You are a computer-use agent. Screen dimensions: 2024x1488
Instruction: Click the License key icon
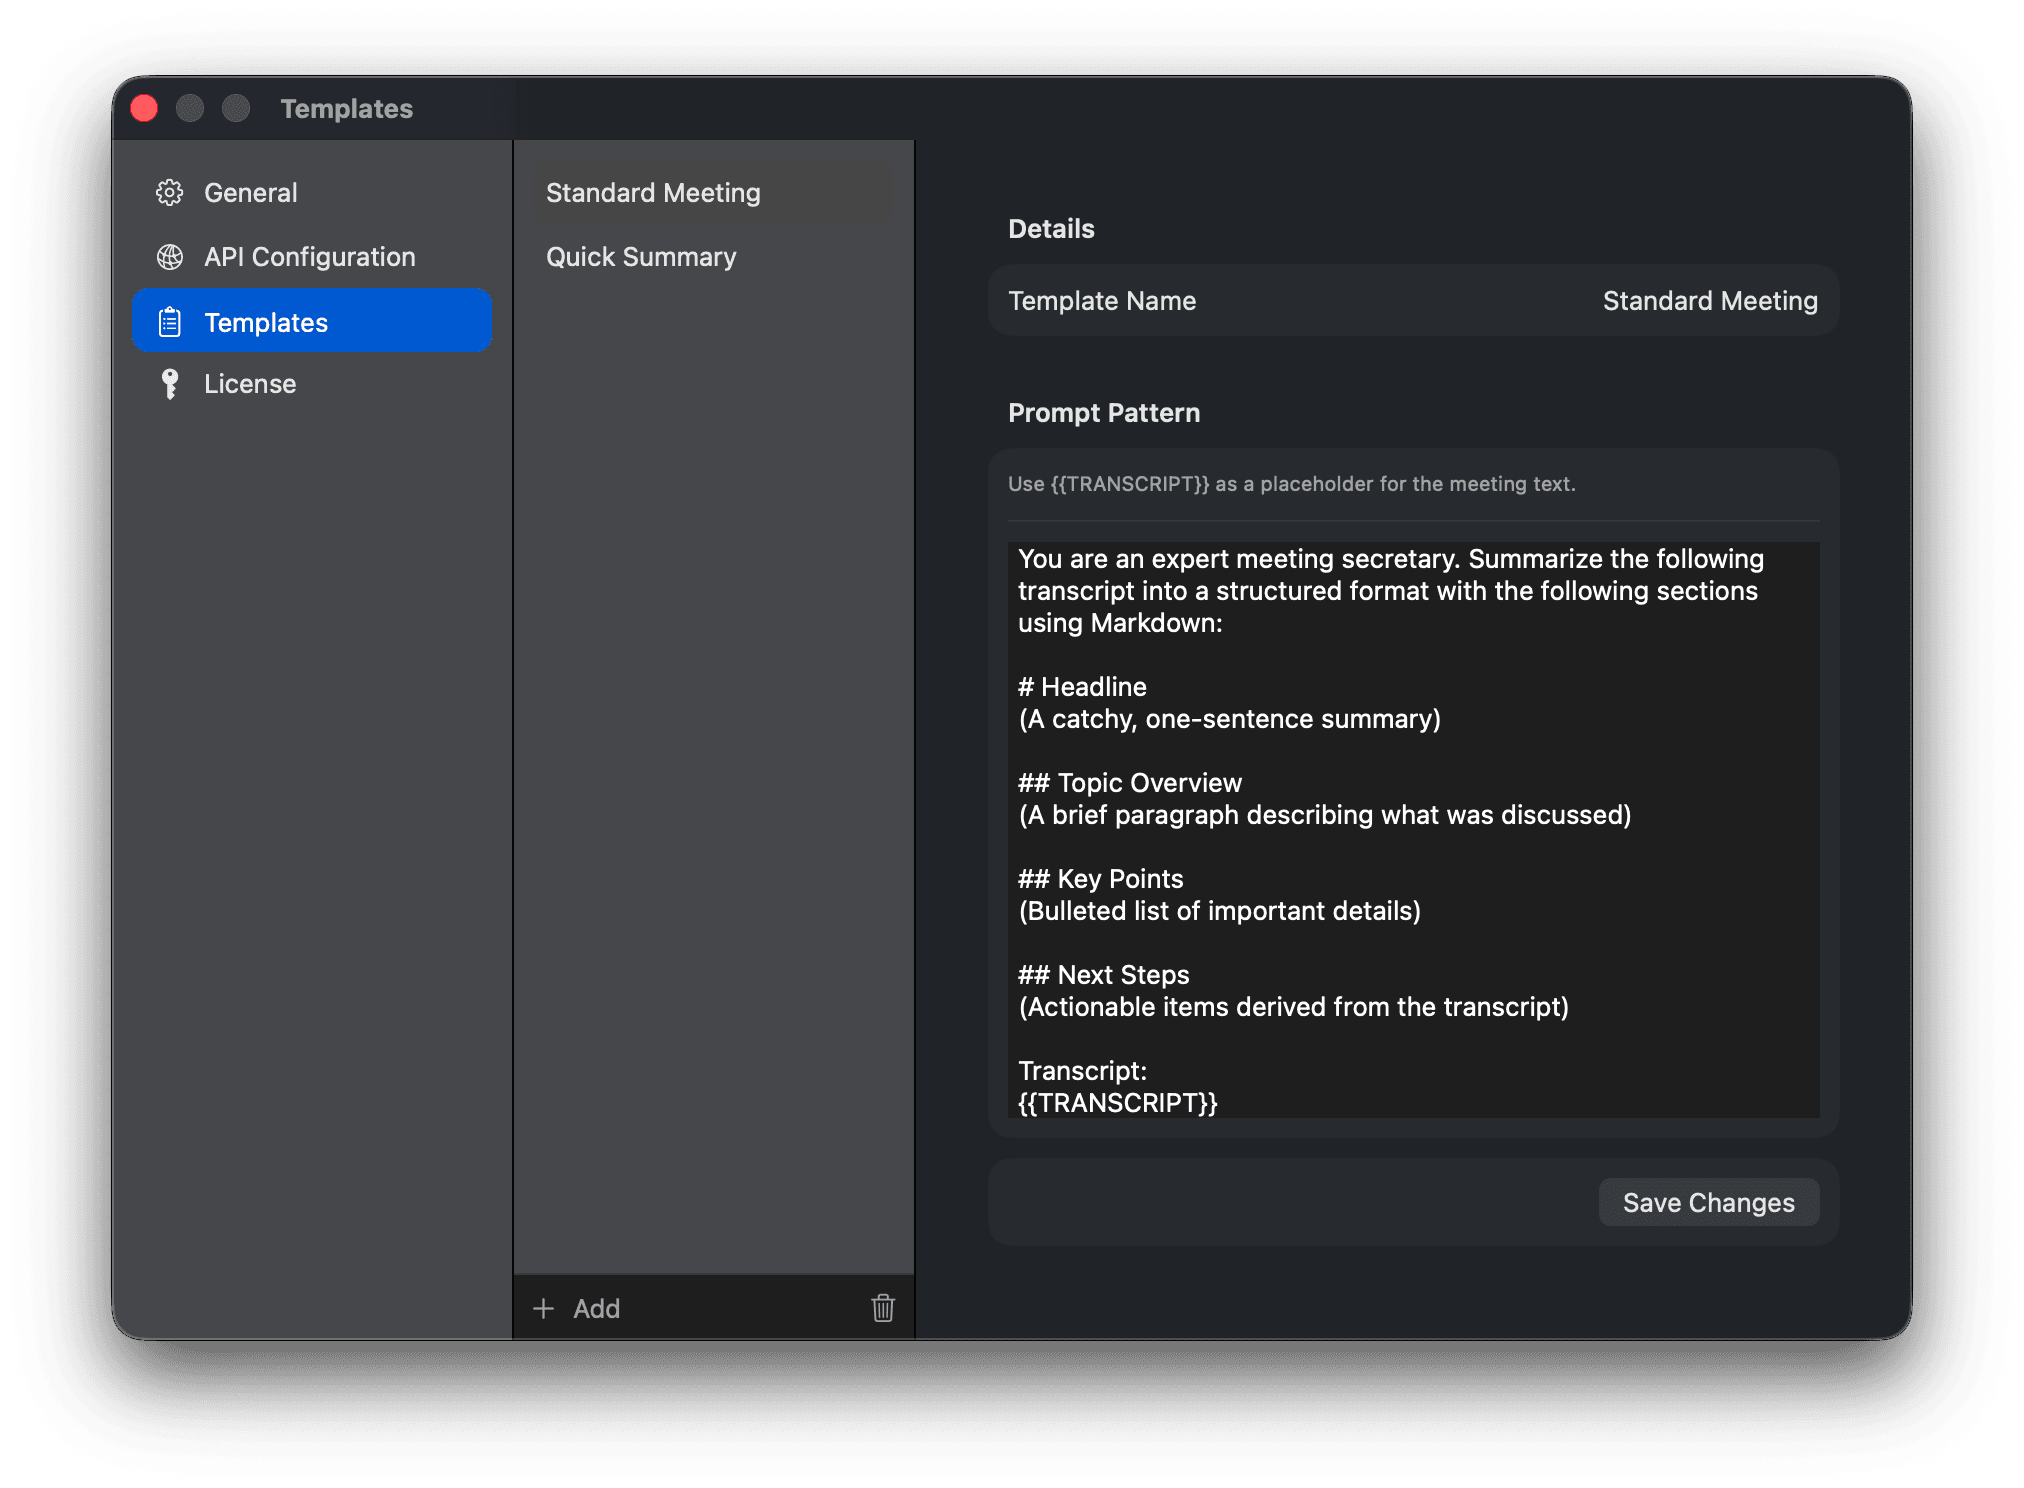[x=170, y=384]
